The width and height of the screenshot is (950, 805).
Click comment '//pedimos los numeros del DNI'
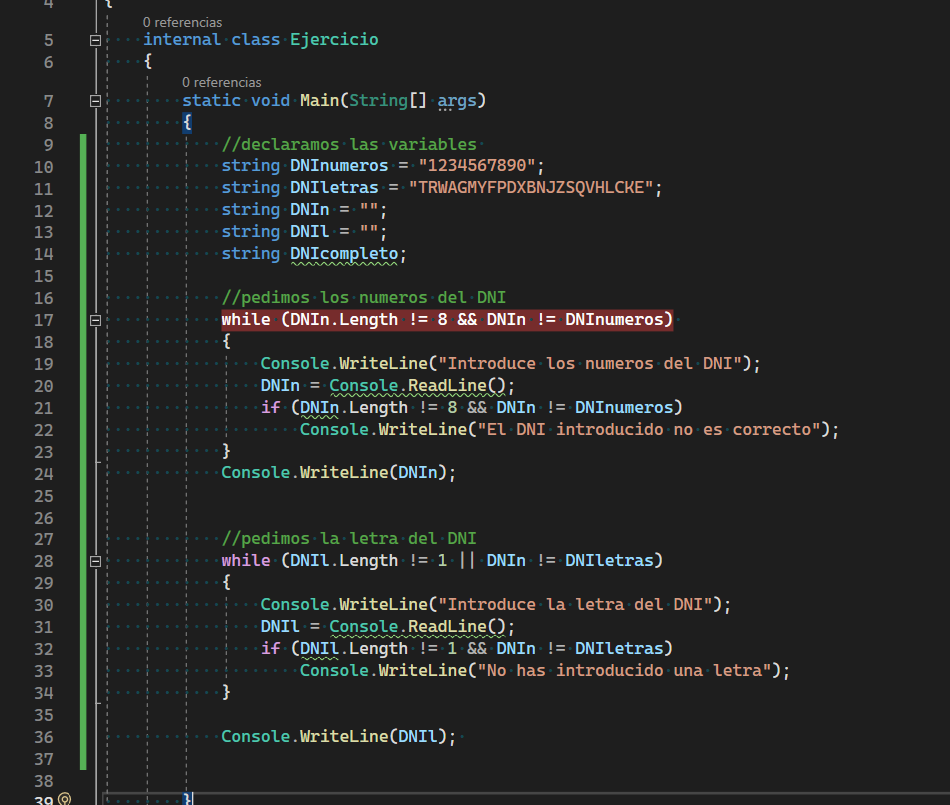[x=364, y=297]
